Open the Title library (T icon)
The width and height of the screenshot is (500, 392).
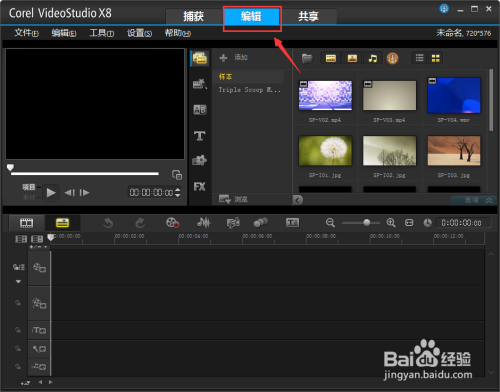pyautogui.click(x=200, y=136)
